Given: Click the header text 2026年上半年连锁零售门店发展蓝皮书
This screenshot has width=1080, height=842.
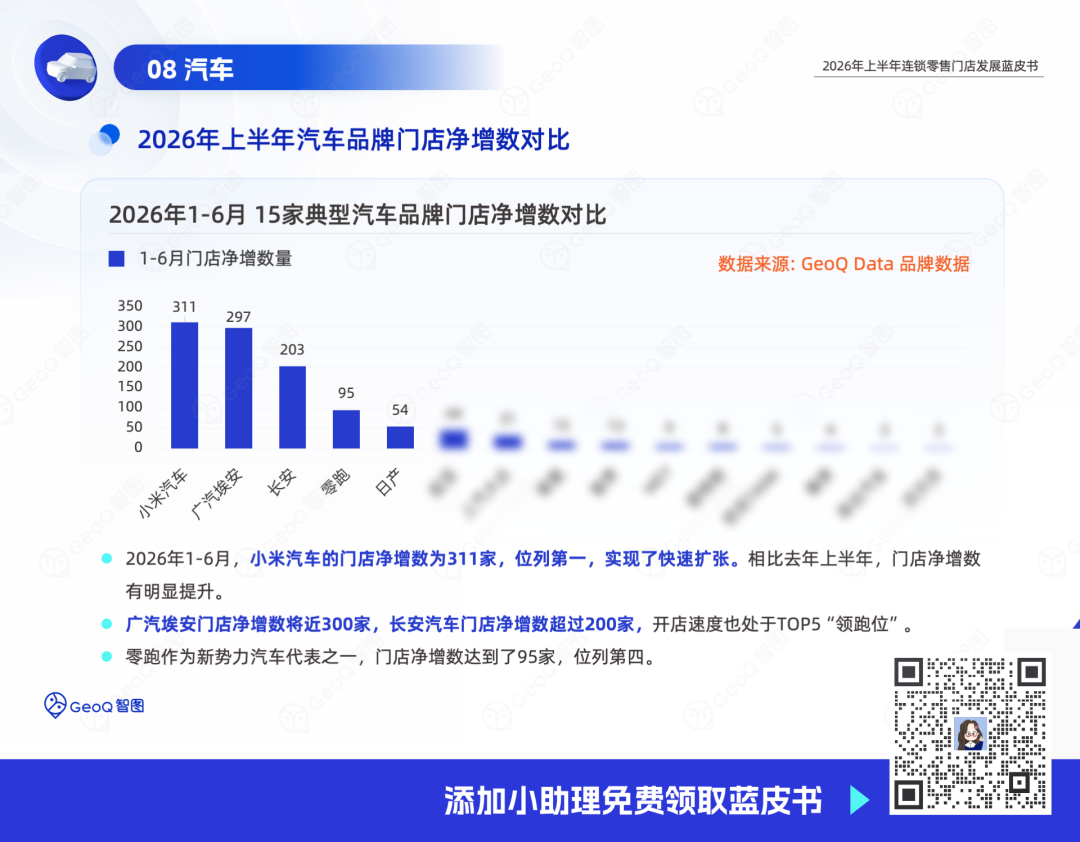Looking at the screenshot, I should pyautogui.click(x=930, y=66).
